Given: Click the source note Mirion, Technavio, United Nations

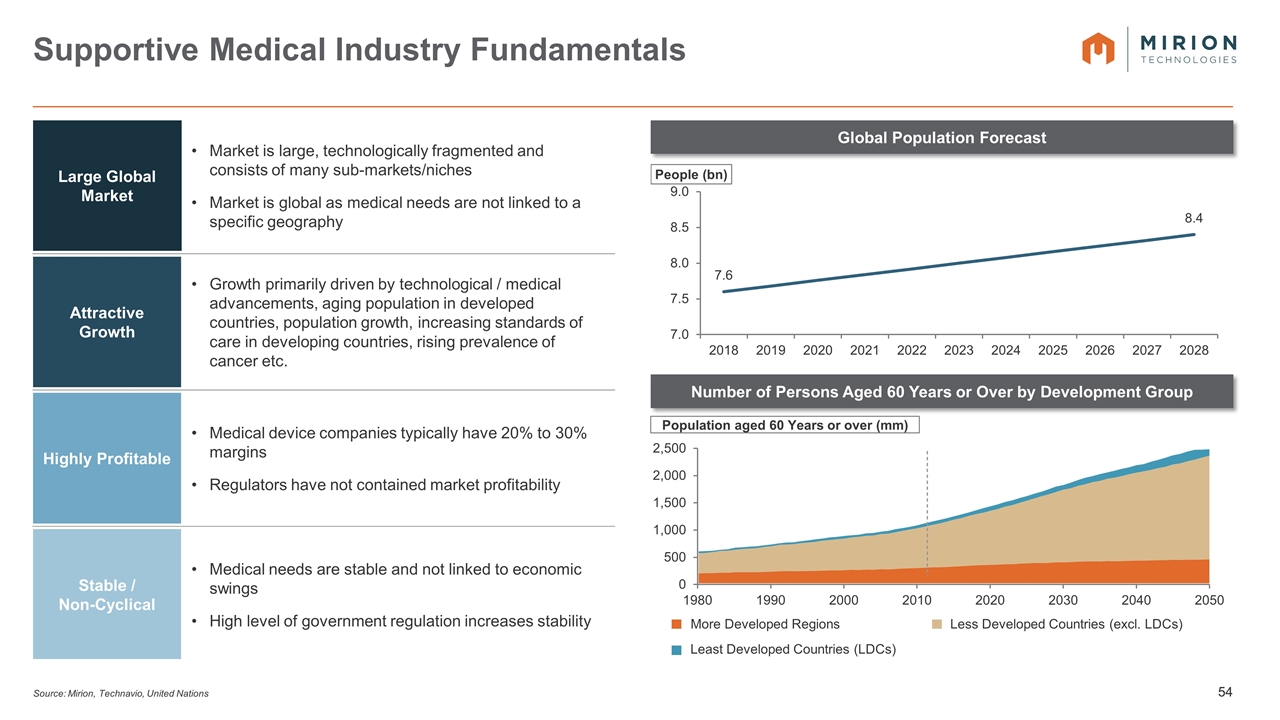Looking at the screenshot, I should 121,694.
